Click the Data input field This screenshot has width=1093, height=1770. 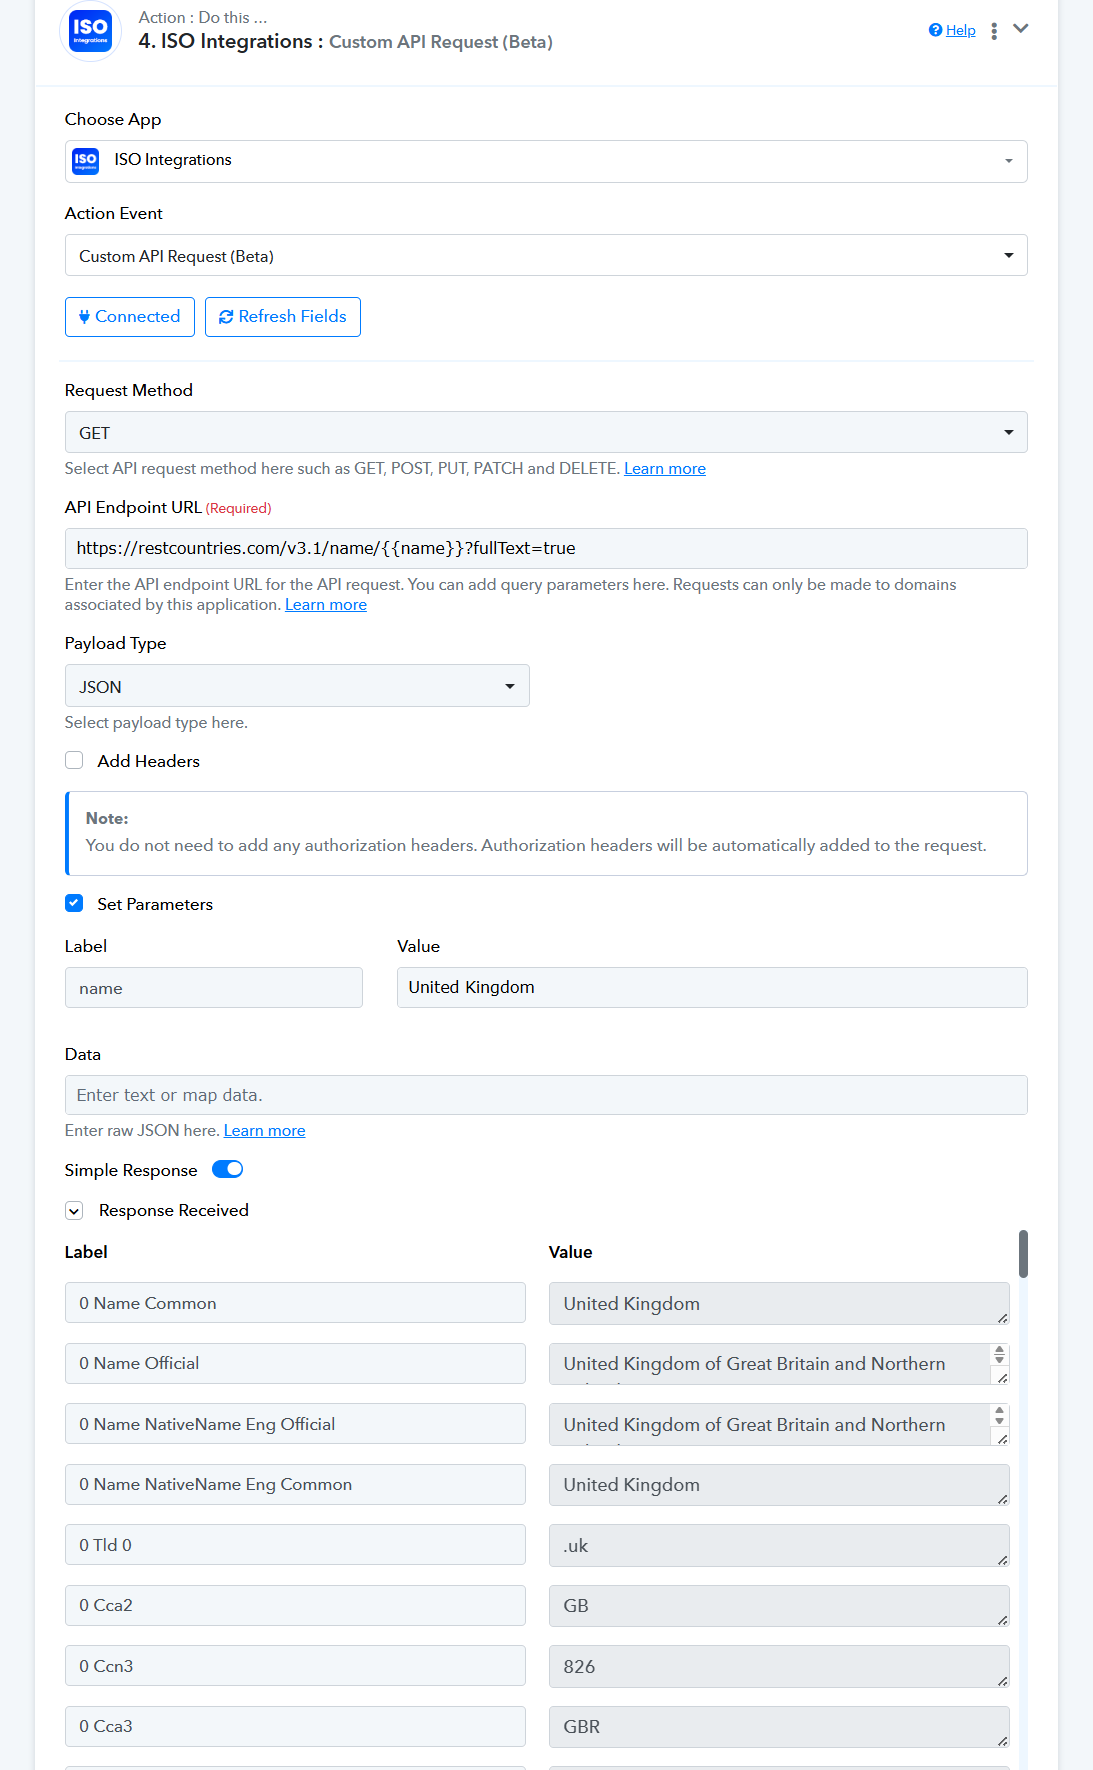click(x=546, y=1095)
